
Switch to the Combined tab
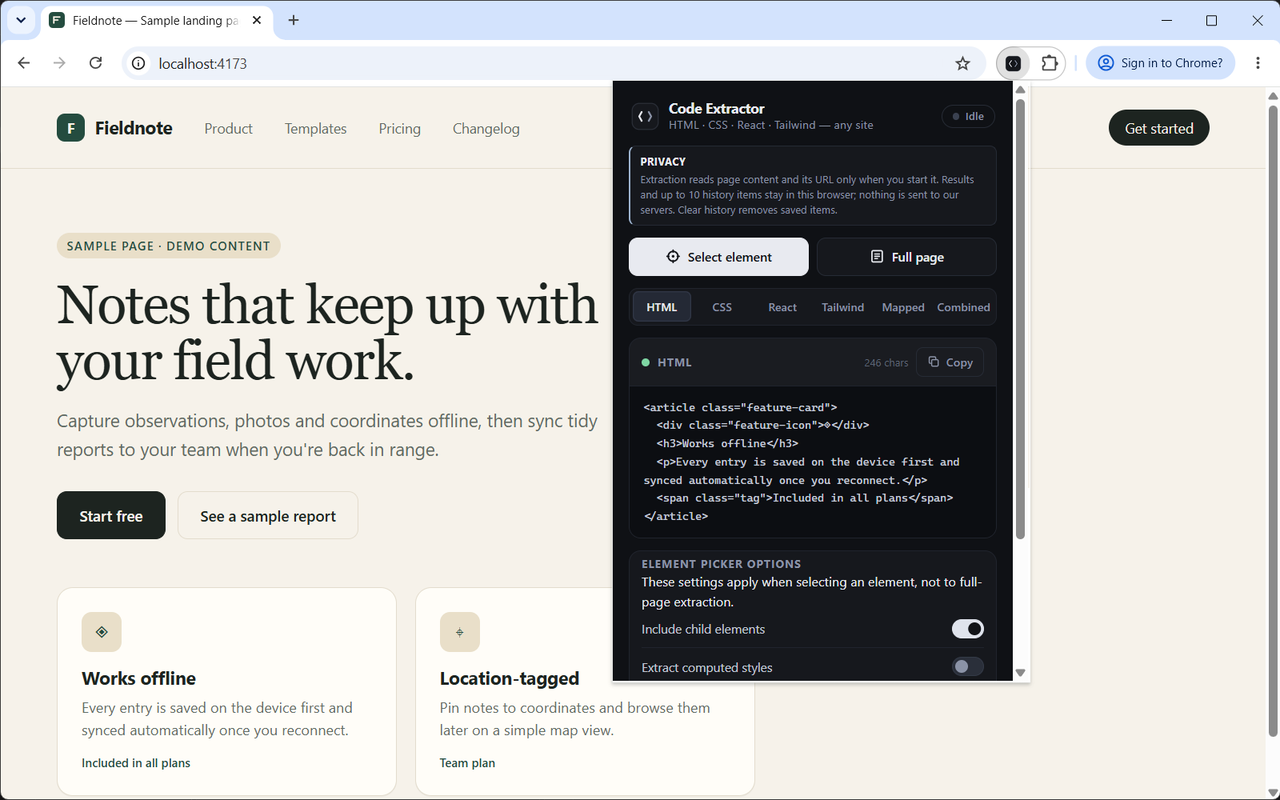click(x=964, y=307)
